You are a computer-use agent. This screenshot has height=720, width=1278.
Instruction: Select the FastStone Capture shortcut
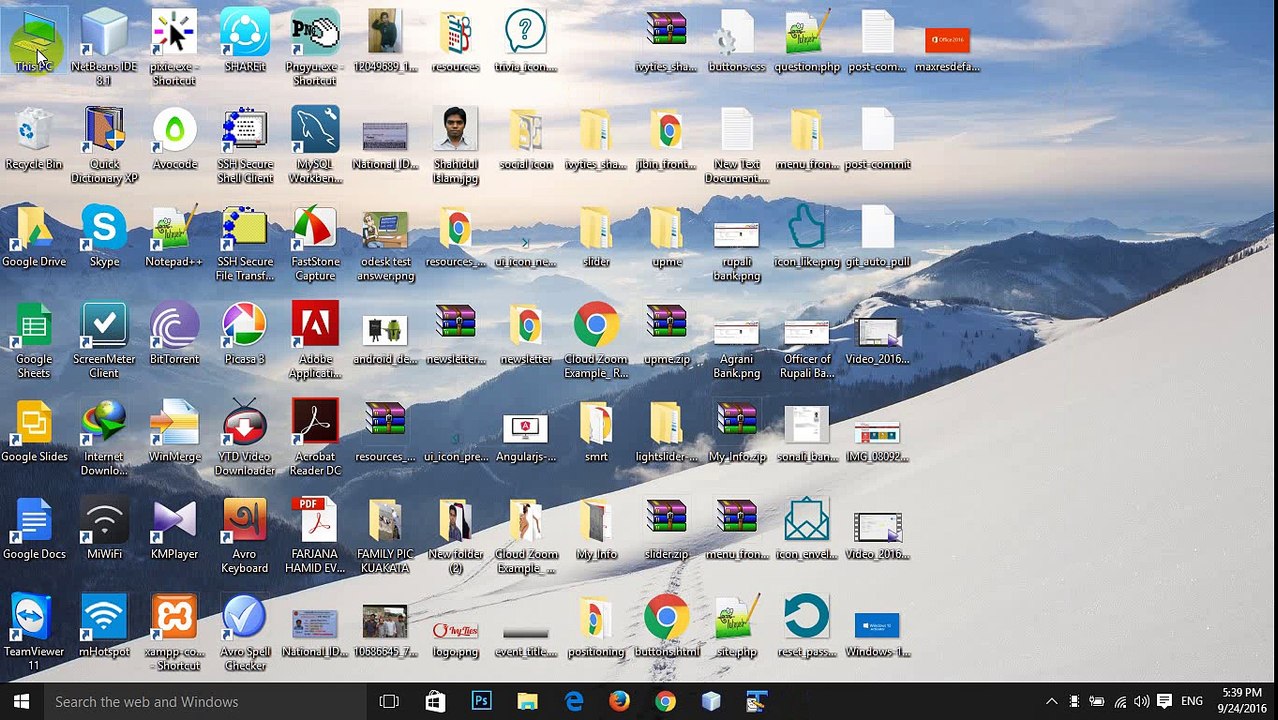[x=315, y=243]
